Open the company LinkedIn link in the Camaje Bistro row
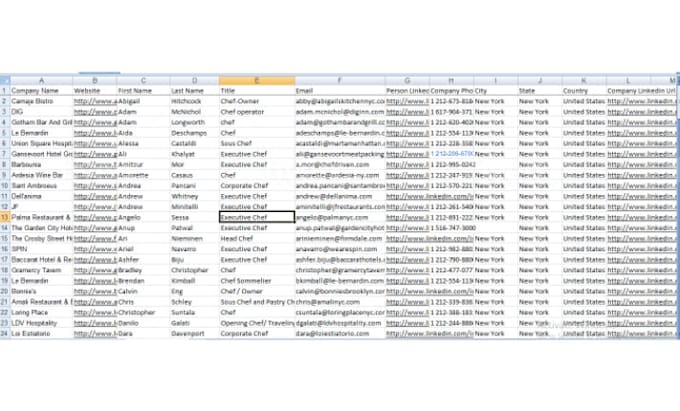680x411 pixels. pyautogui.click(x=641, y=101)
